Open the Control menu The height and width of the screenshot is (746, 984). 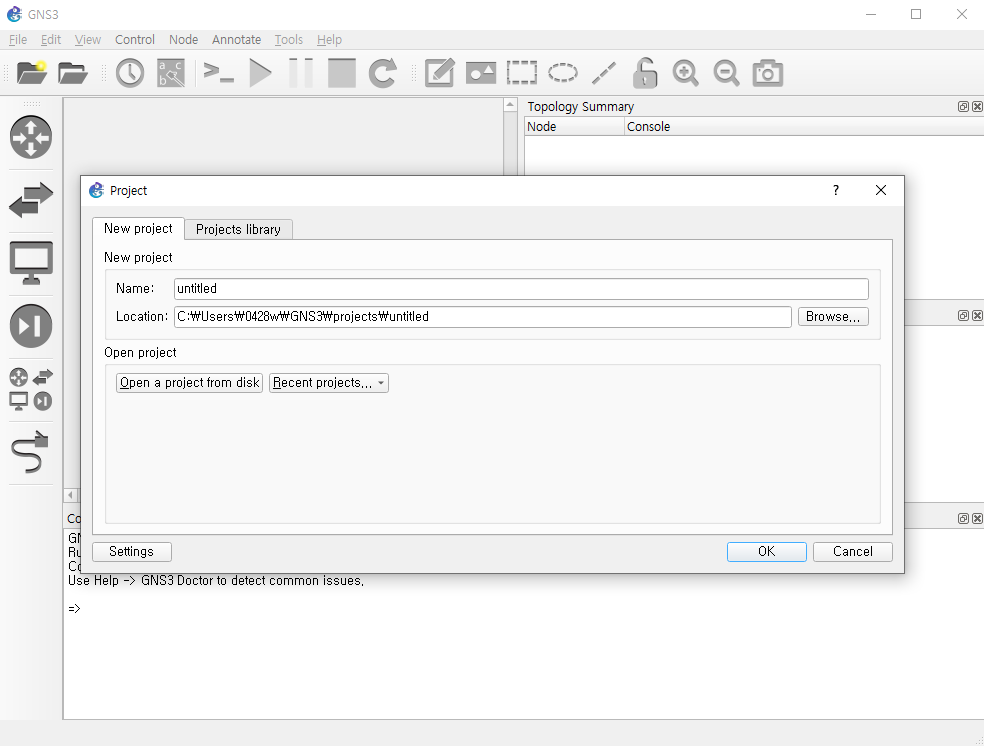click(x=134, y=40)
